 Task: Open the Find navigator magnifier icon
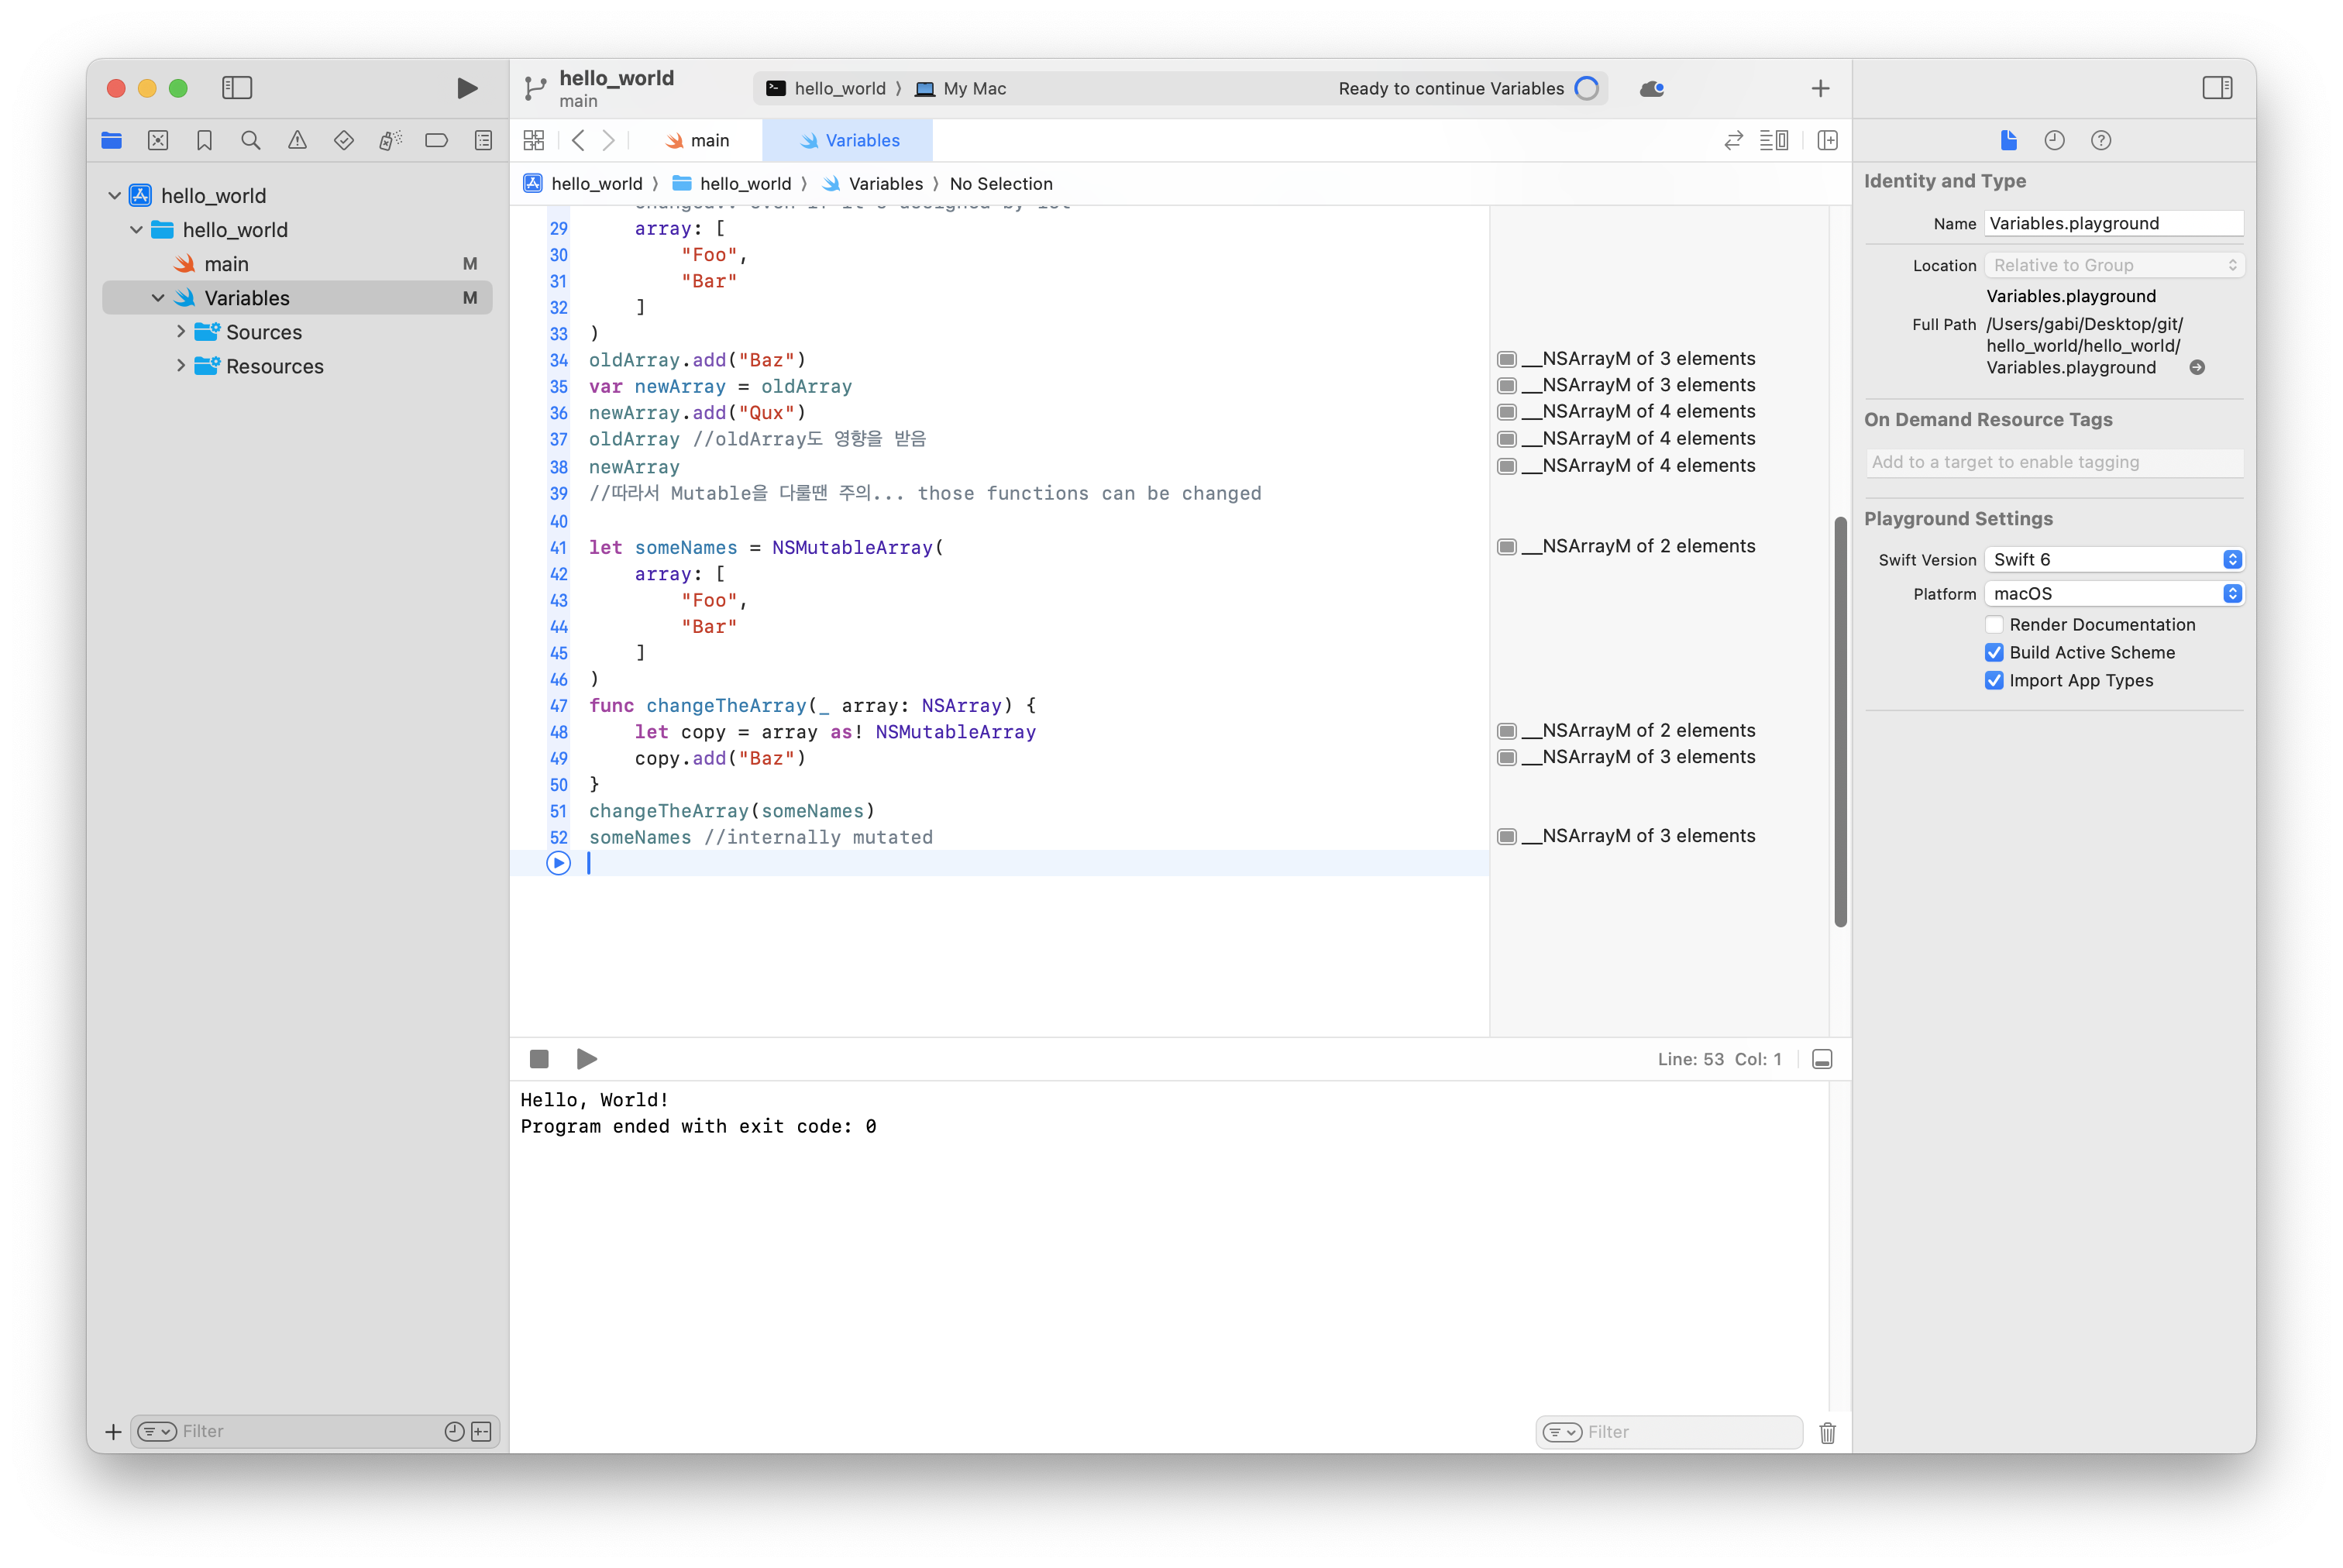point(251,141)
